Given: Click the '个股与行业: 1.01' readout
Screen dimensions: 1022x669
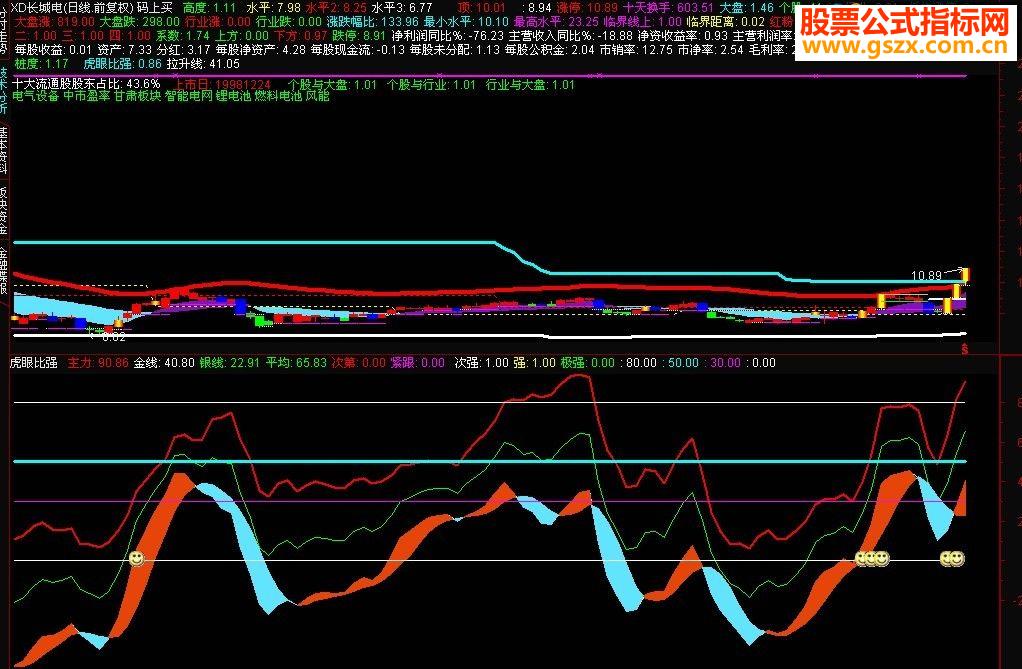Looking at the screenshot, I should [x=431, y=85].
